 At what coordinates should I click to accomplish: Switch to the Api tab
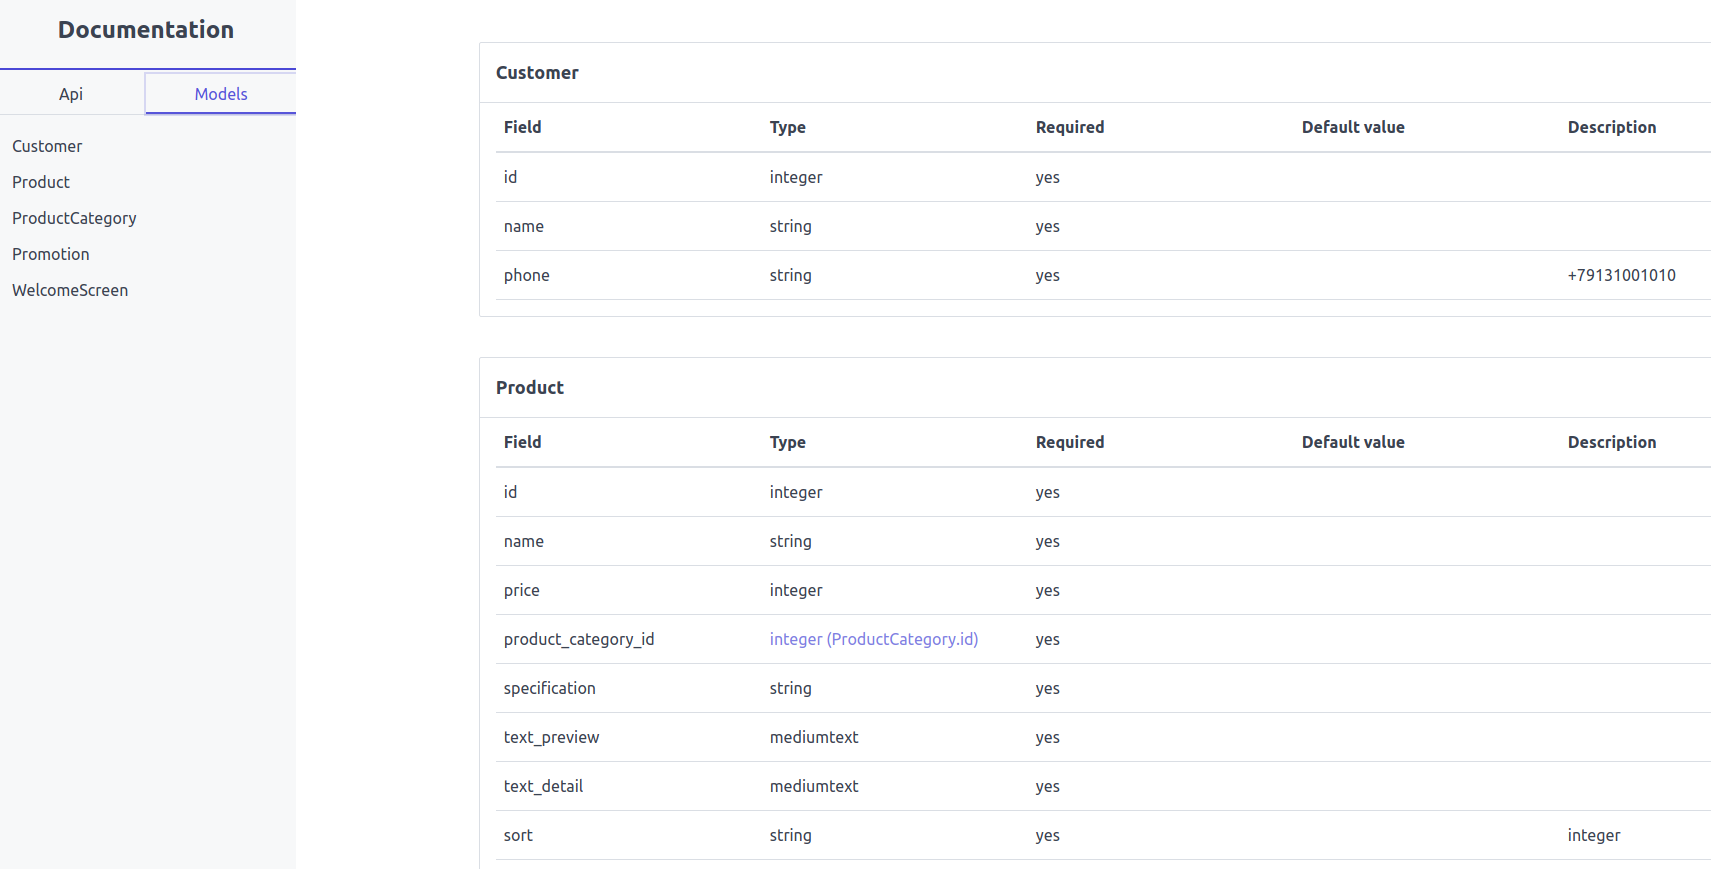71,94
